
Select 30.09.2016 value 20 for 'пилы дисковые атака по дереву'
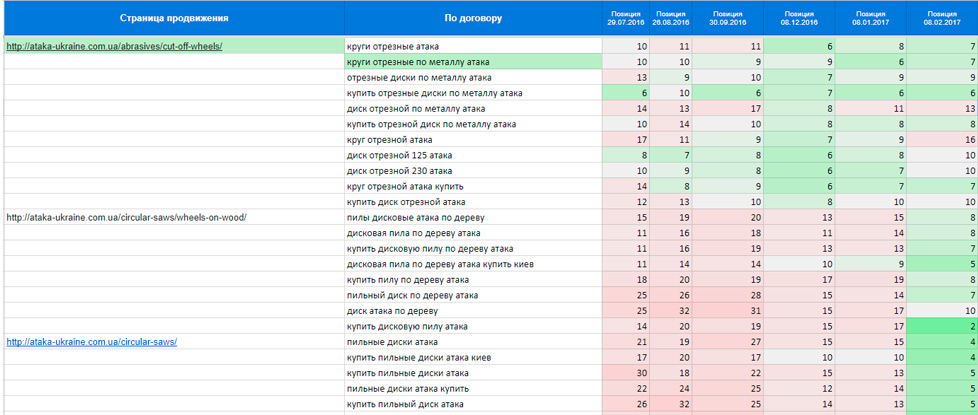coord(727,217)
